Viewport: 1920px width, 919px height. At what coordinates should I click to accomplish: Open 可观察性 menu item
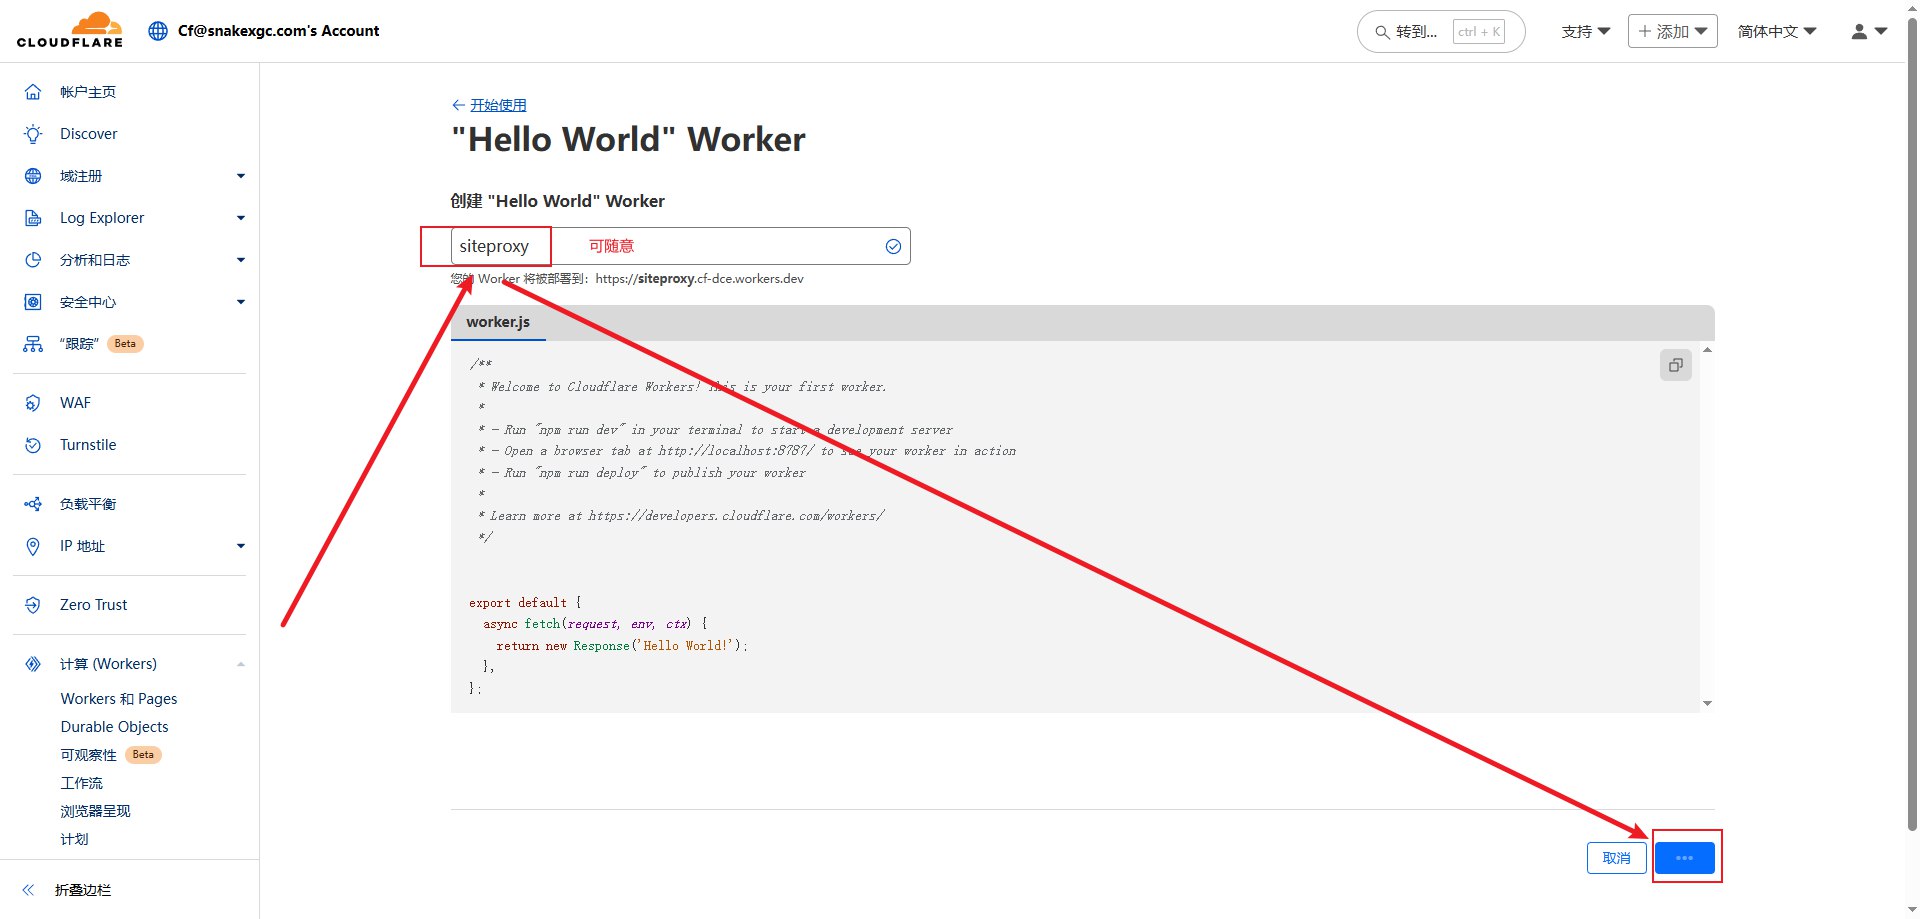[88, 755]
